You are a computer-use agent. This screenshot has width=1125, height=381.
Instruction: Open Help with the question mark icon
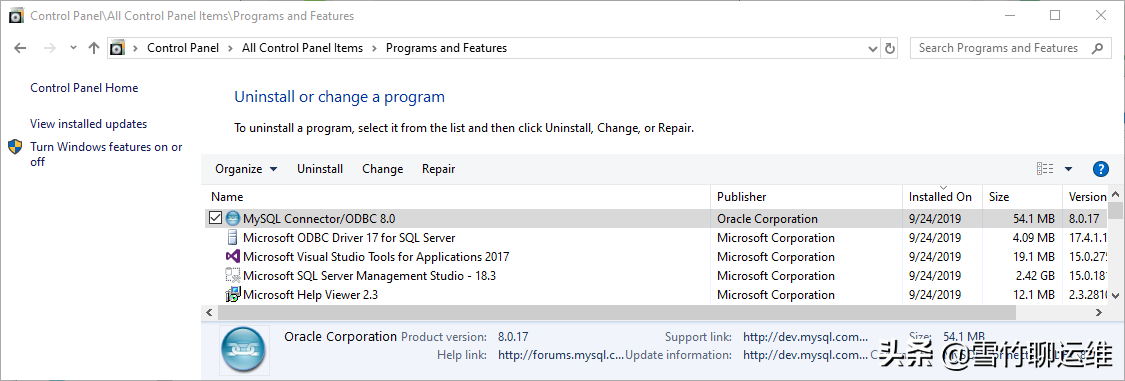click(1101, 169)
